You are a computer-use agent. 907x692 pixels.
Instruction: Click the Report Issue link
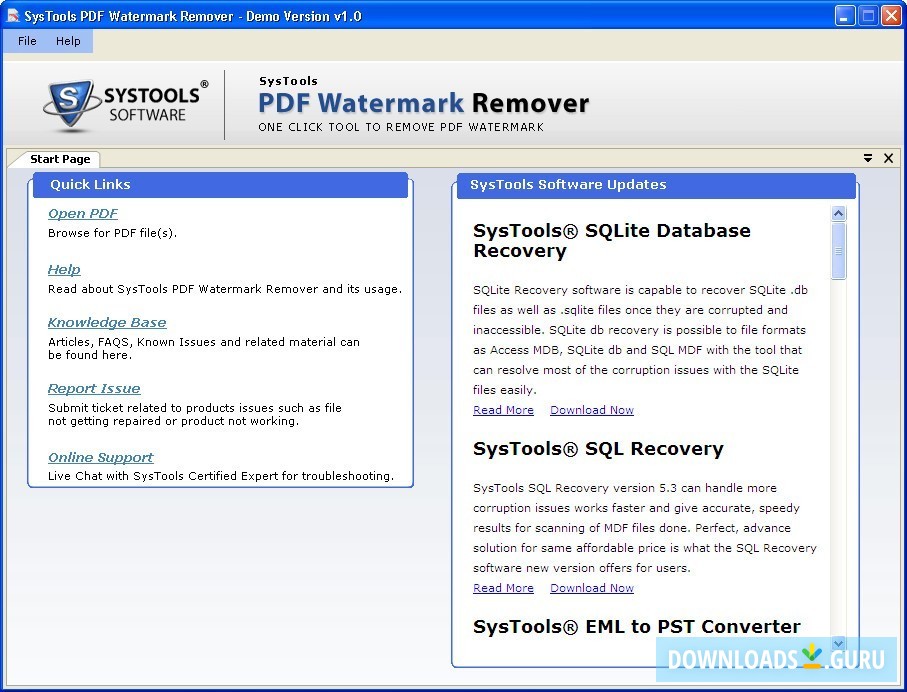pos(94,388)
